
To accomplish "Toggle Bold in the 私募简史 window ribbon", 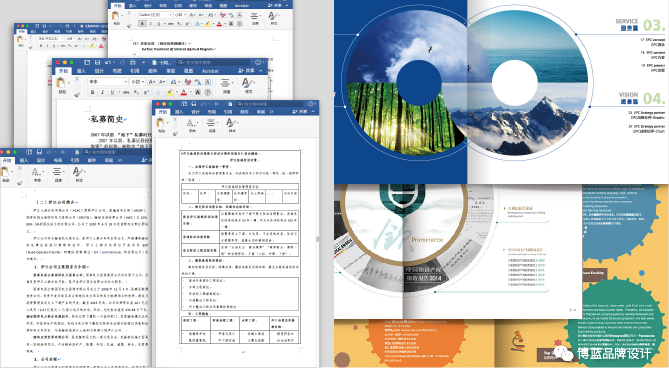I will [93, 92].
